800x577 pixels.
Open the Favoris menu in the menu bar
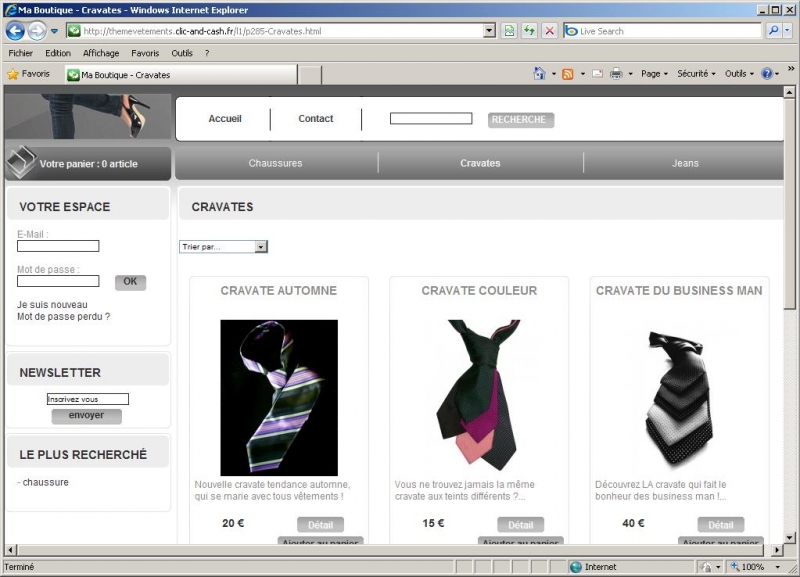(x=145, y=53)
